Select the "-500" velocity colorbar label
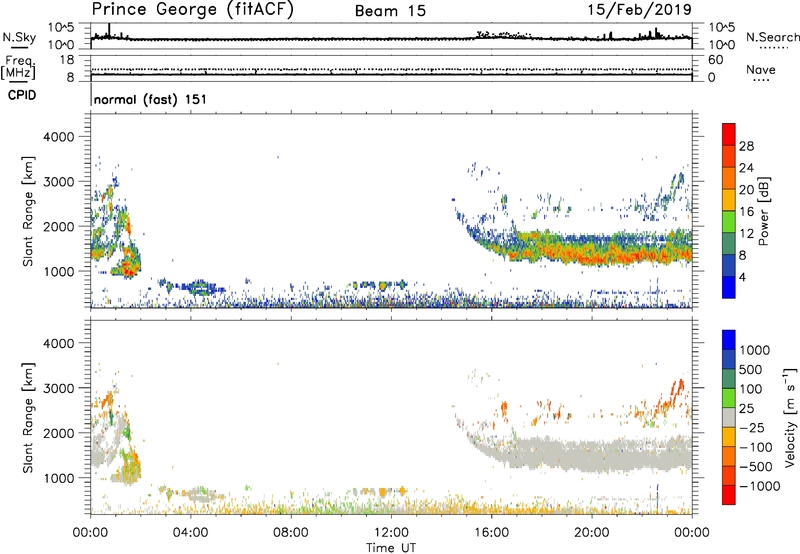This screenshot has width=800, height=554. tap(755, 467)
